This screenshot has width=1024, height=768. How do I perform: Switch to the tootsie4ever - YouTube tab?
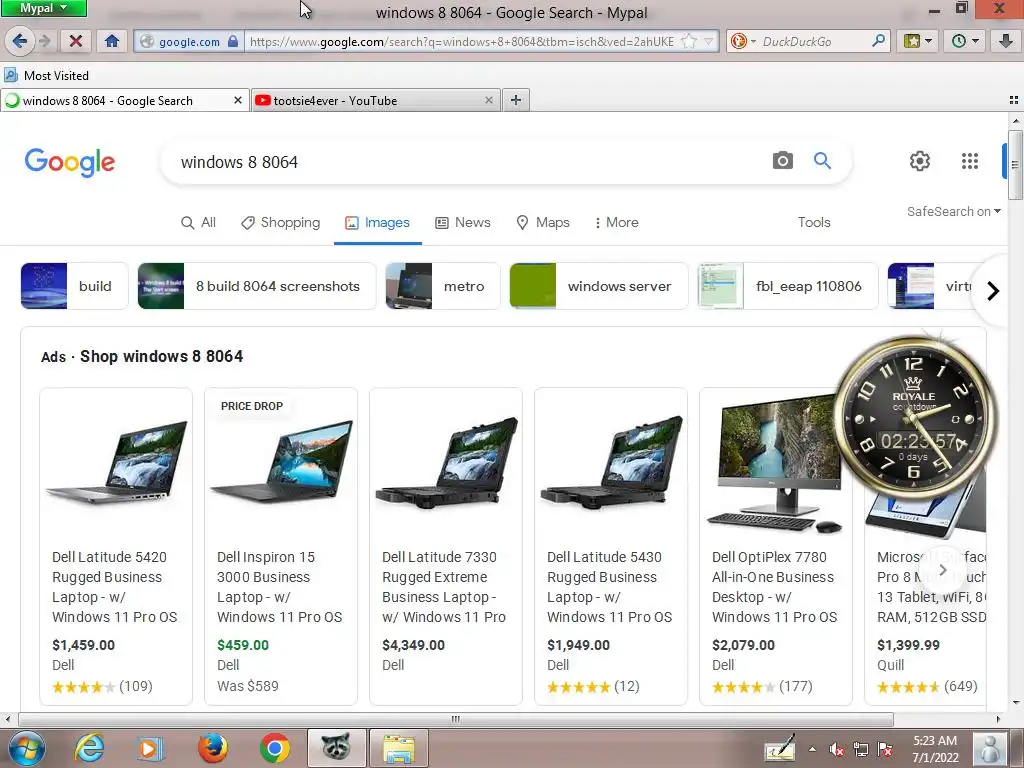click(376, 101)
